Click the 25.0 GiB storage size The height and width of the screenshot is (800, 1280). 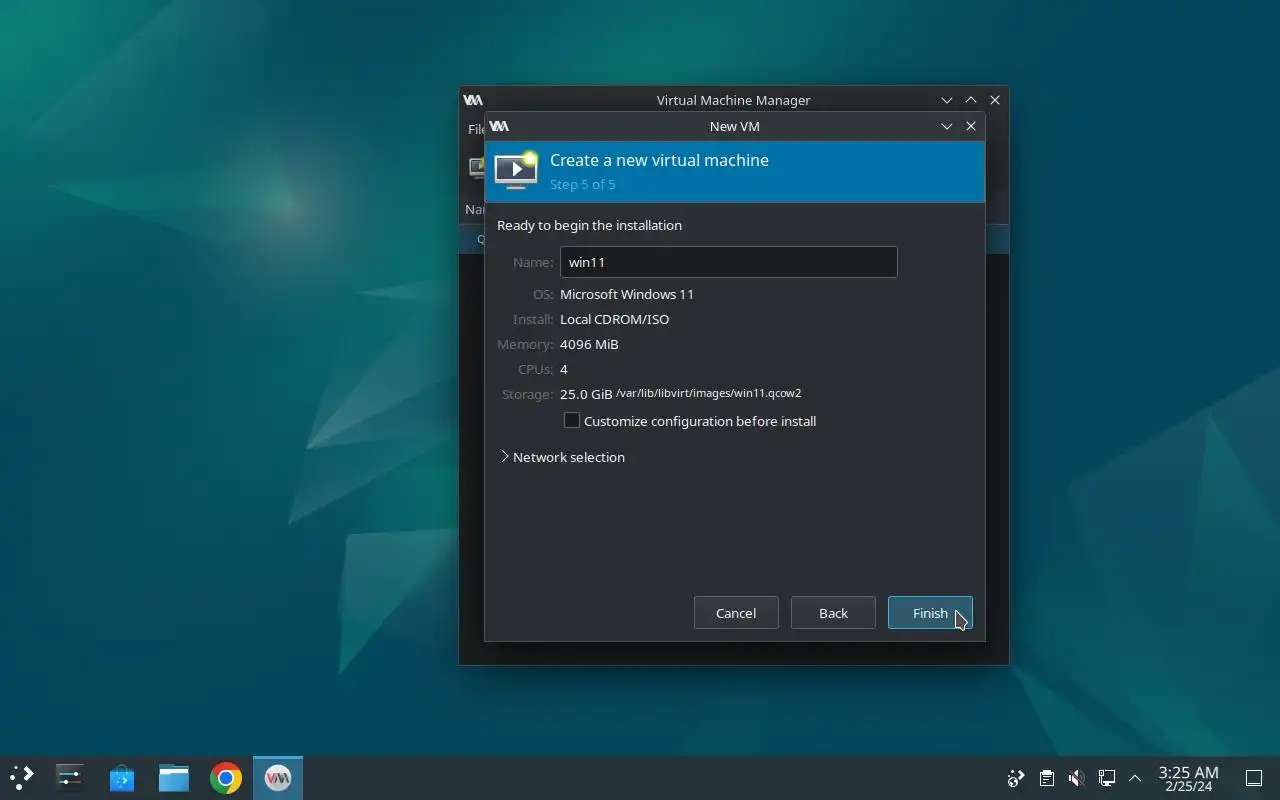[x=586, y=394]
